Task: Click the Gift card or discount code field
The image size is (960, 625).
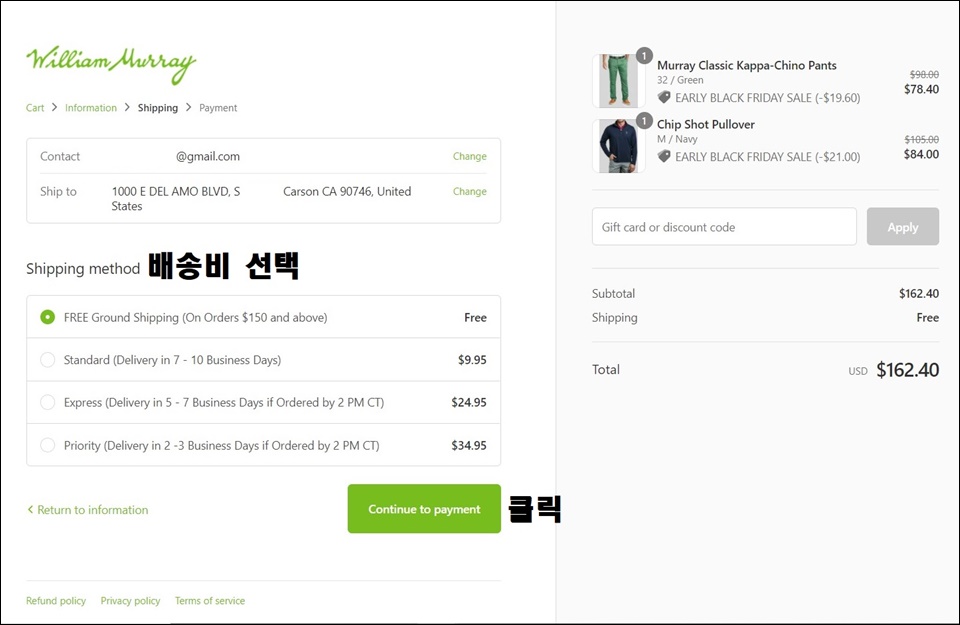Action: [x=724, y=226]
